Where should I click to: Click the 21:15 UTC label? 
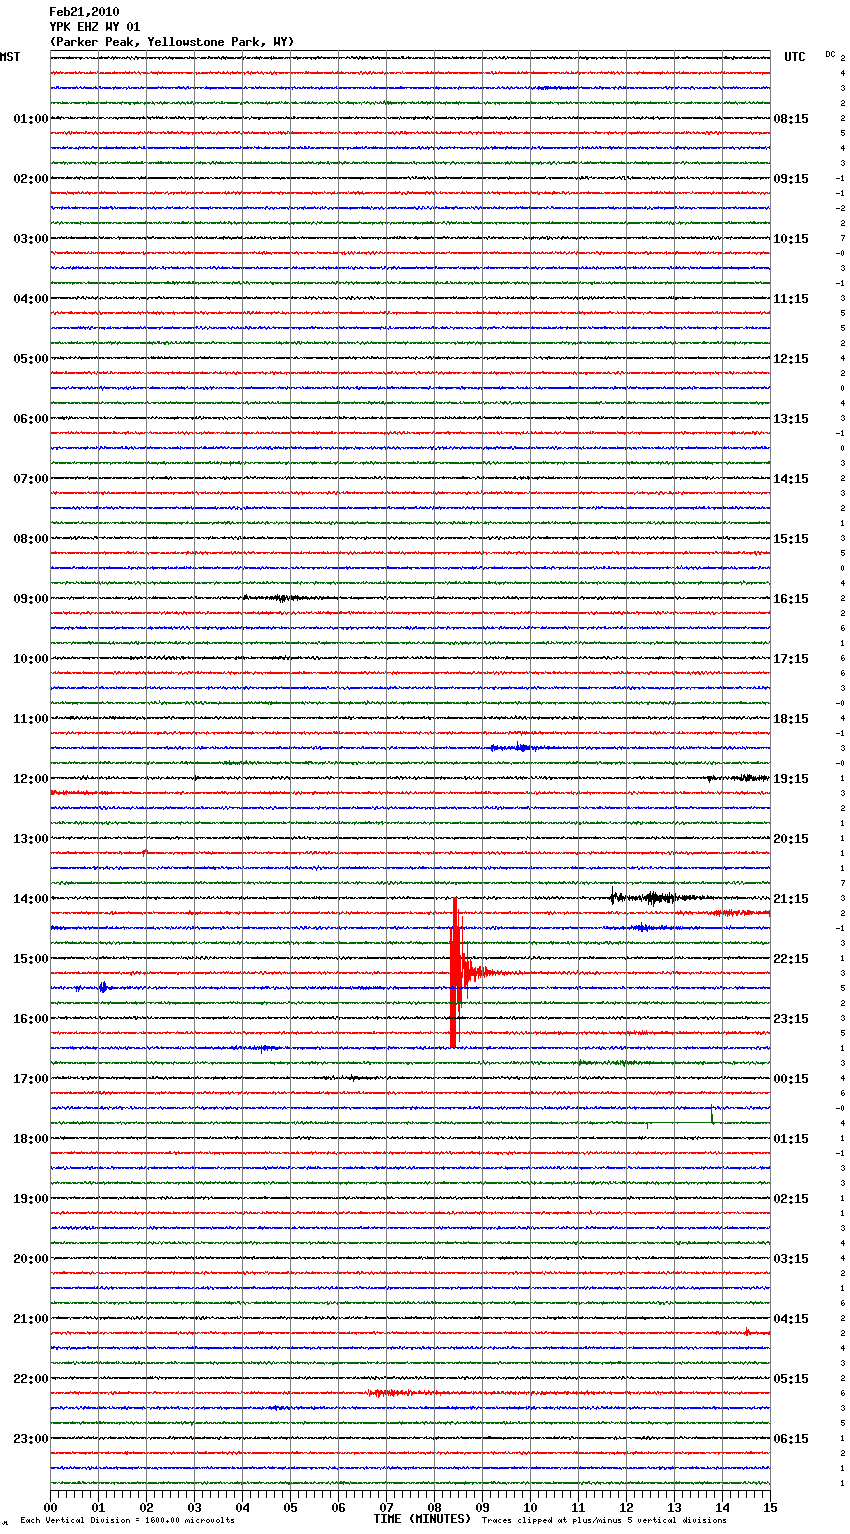pyautogui.click(x=791, y=899)
